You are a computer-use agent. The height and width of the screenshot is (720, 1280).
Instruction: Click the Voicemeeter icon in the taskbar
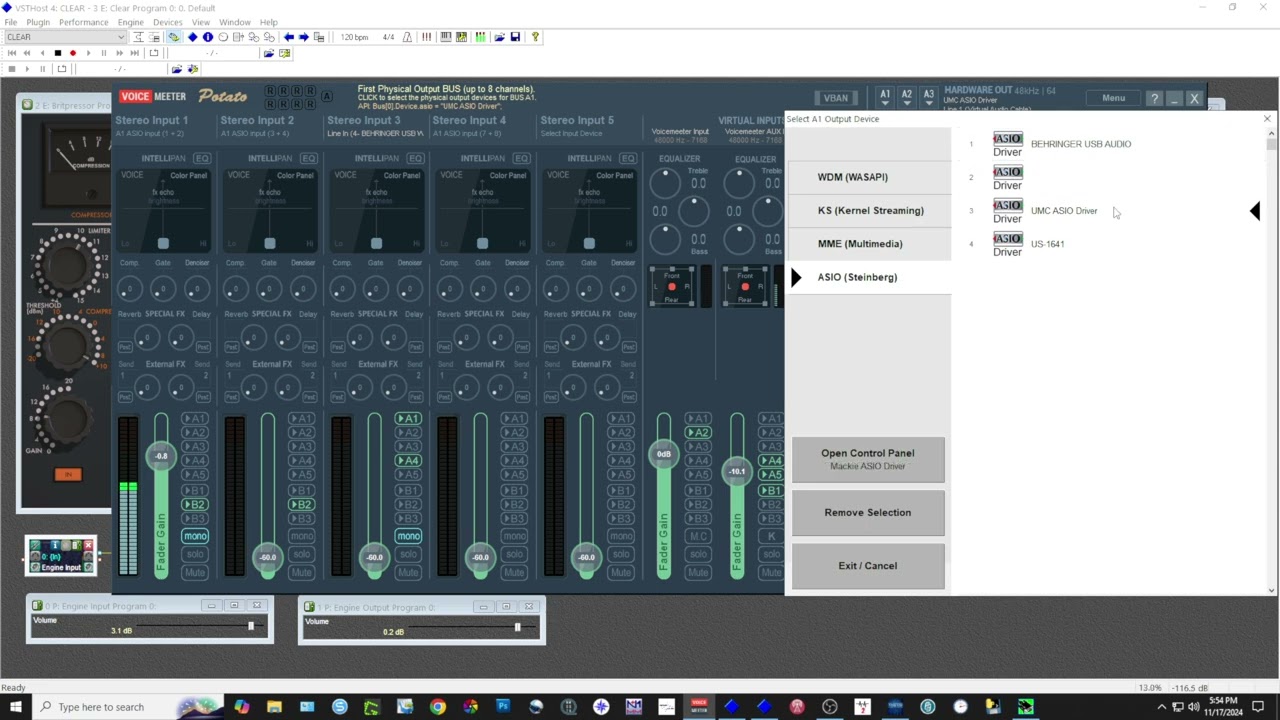tap(699, 706)
